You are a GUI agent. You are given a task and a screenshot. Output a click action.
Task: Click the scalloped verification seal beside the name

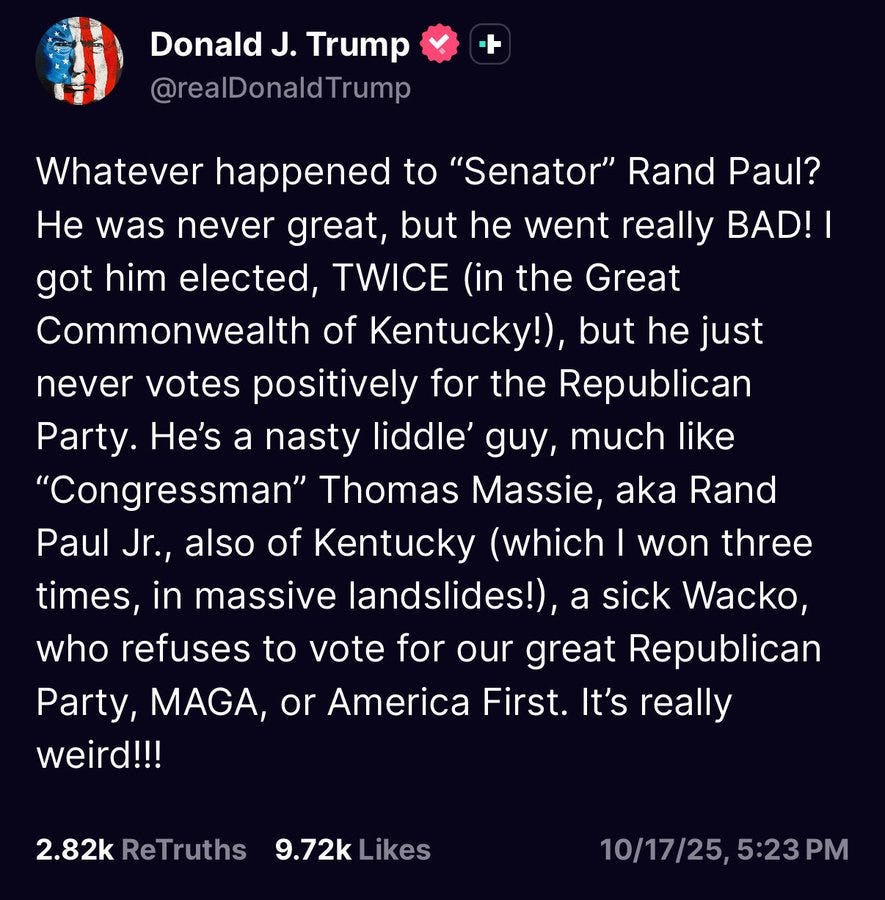point(437,44)
